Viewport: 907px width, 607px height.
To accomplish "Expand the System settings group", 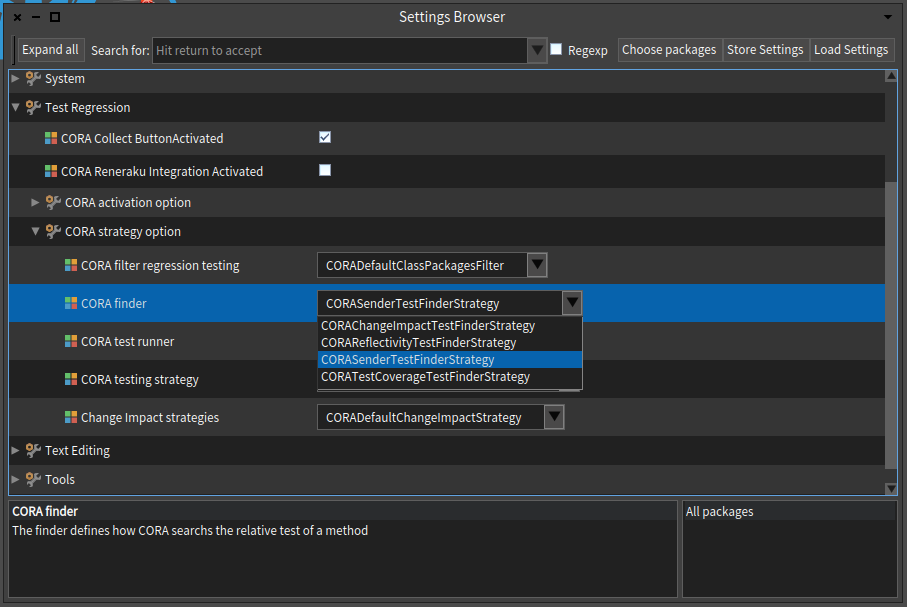I will [16, 78].
